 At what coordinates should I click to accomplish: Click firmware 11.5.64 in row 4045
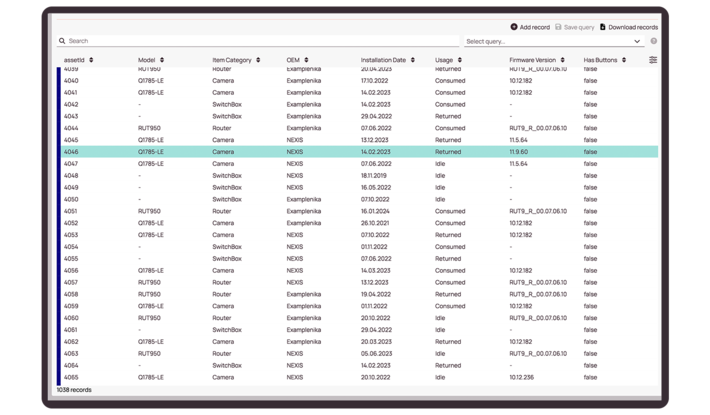tap(518, 140)
